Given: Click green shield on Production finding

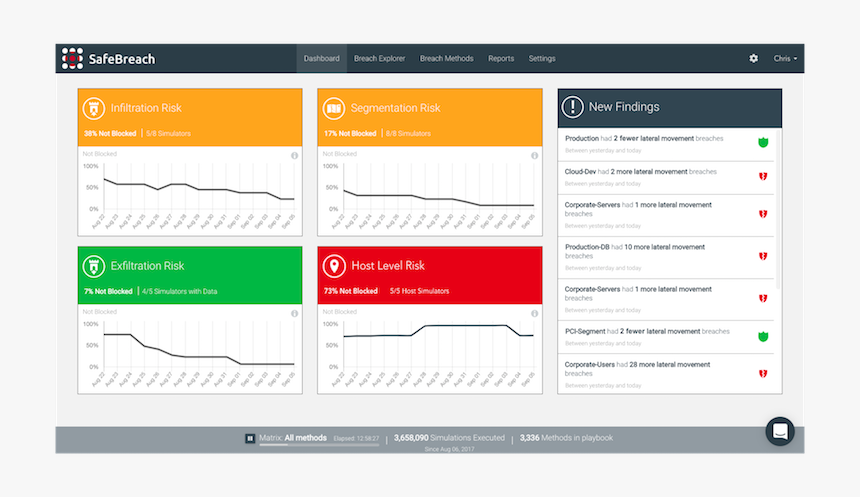Looking at the screenshot, I should point(762,143).
